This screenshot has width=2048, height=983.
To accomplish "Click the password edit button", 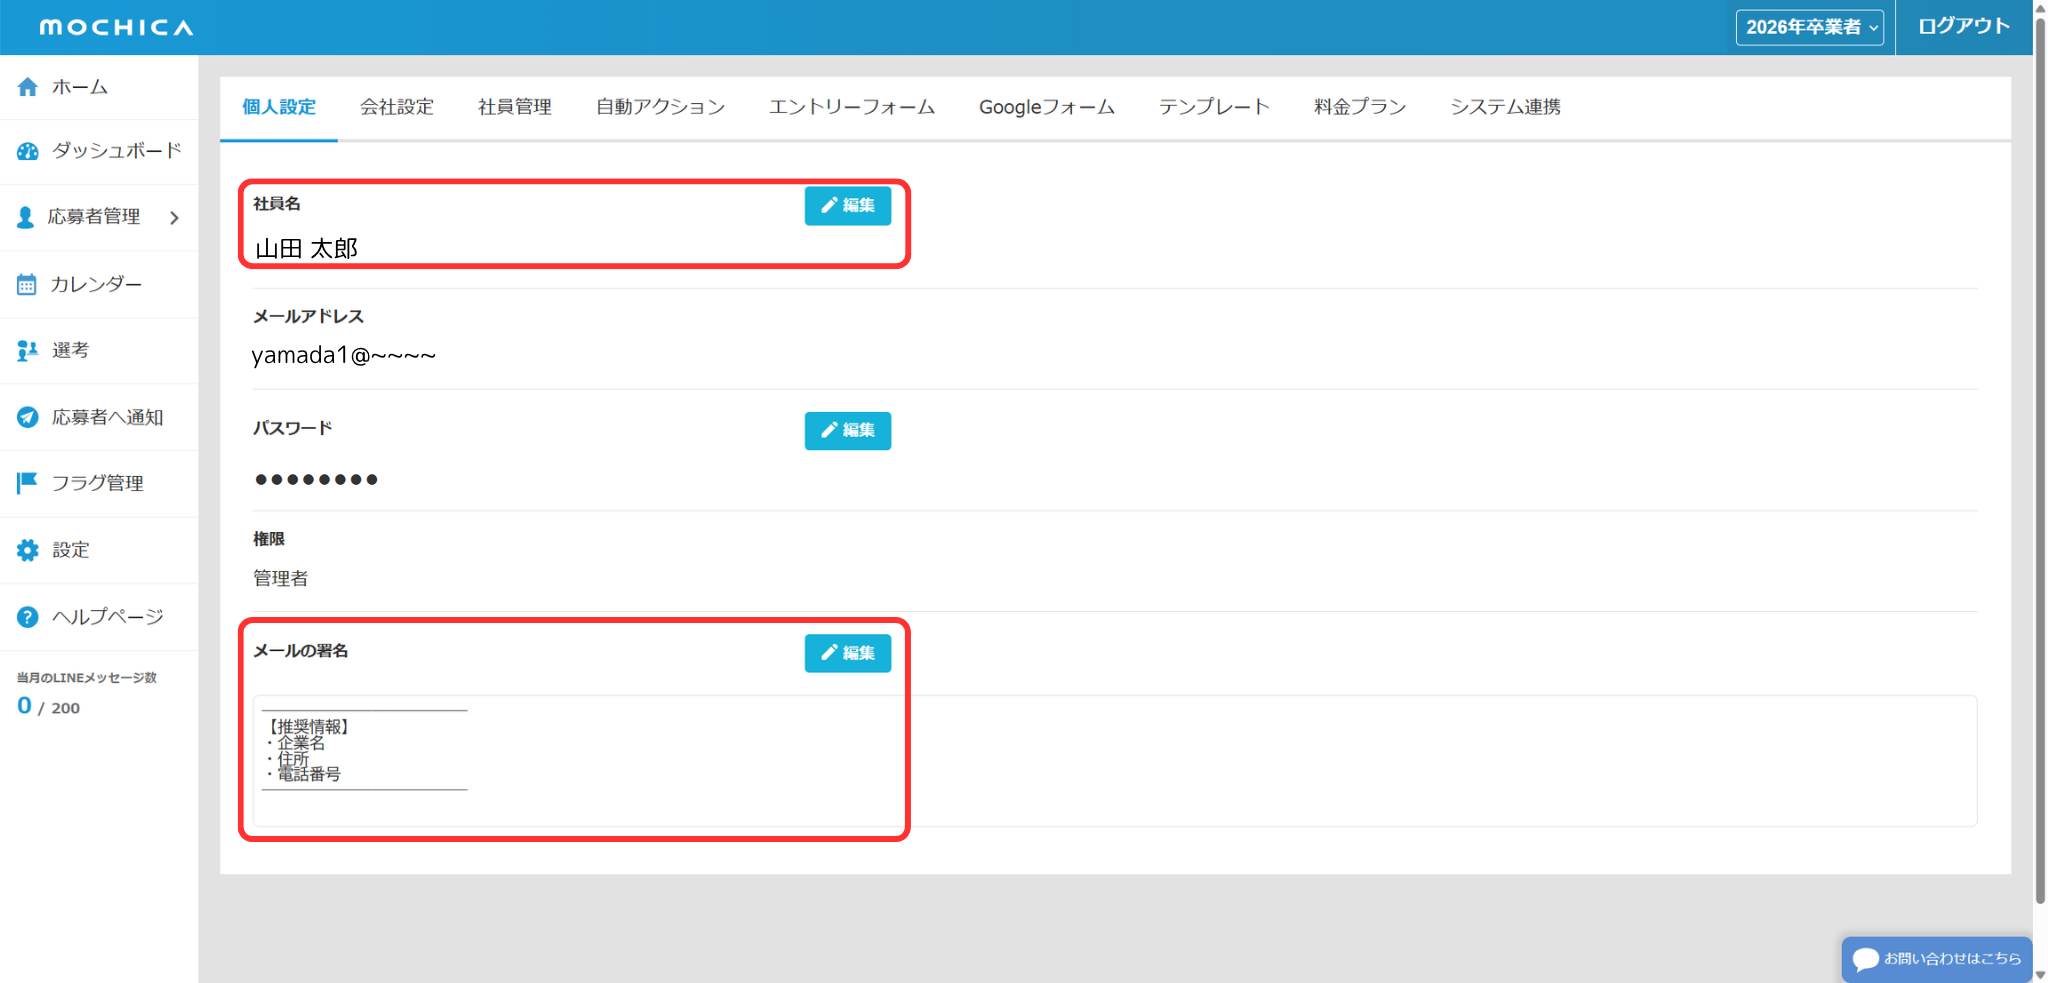I will coord(847,430).
